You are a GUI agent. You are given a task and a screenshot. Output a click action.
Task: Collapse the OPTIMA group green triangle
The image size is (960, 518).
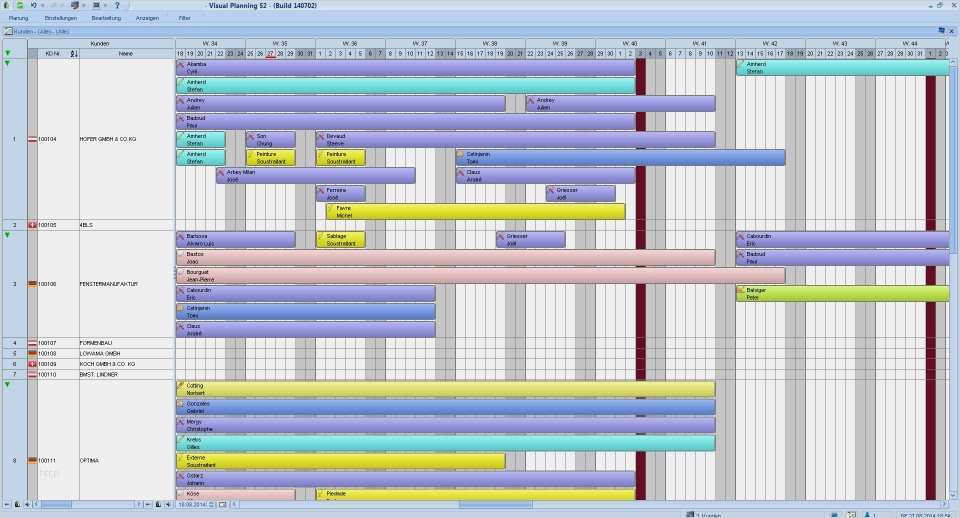7,385
